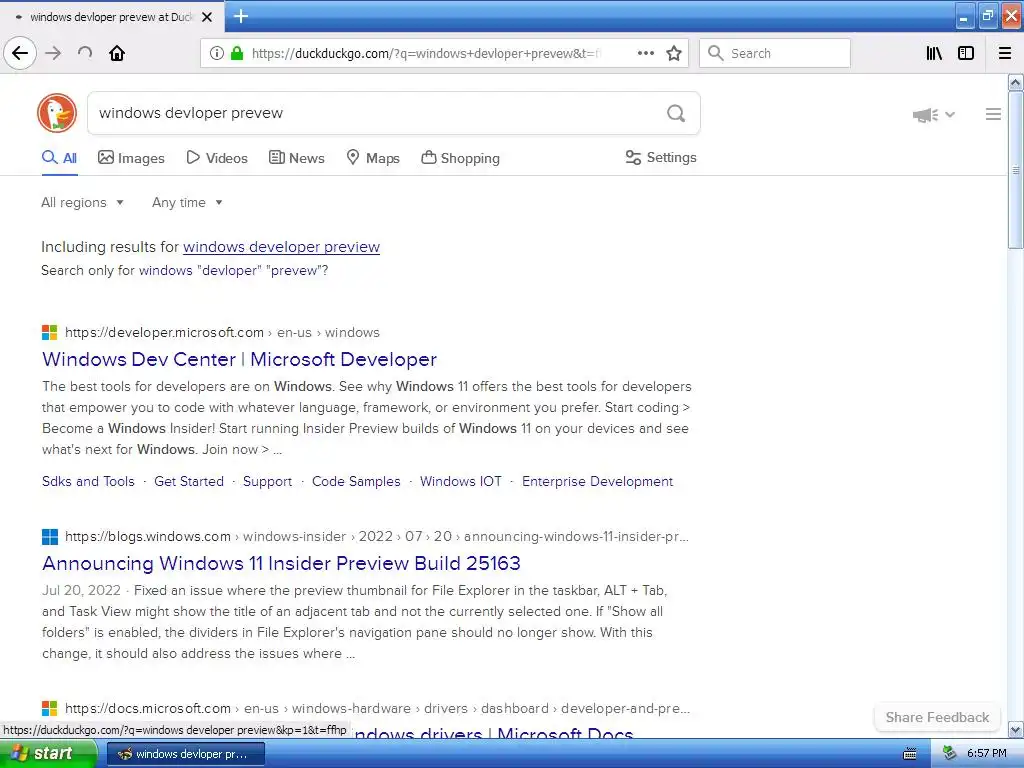
Task: Open the search Settings menu
Action: coord(661,157)
